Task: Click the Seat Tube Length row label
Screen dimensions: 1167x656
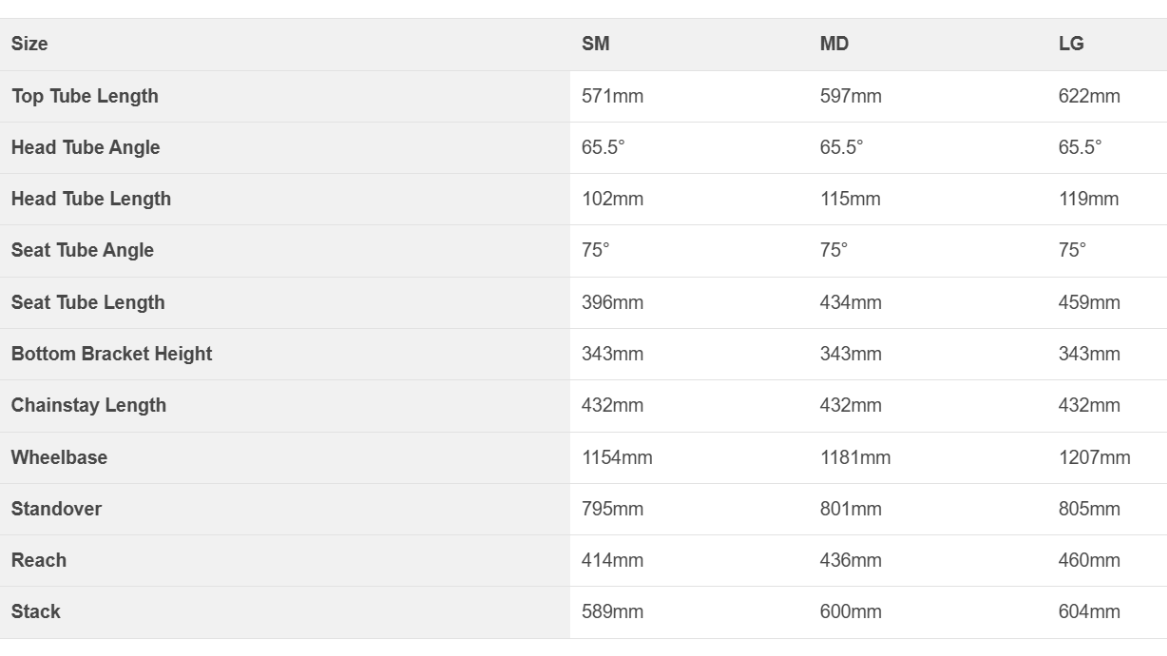Action: coord(88,302)
